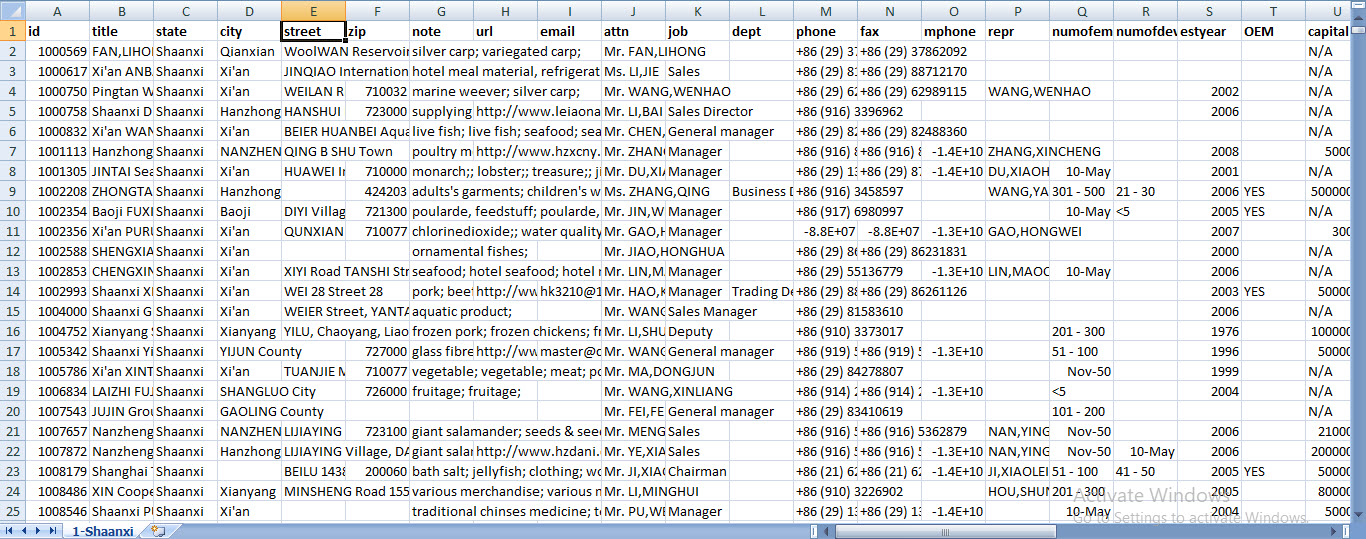Click the Select All corner box
This screenshot has width=1366, height=539.
pyautogui.click(x=11, y=11)
